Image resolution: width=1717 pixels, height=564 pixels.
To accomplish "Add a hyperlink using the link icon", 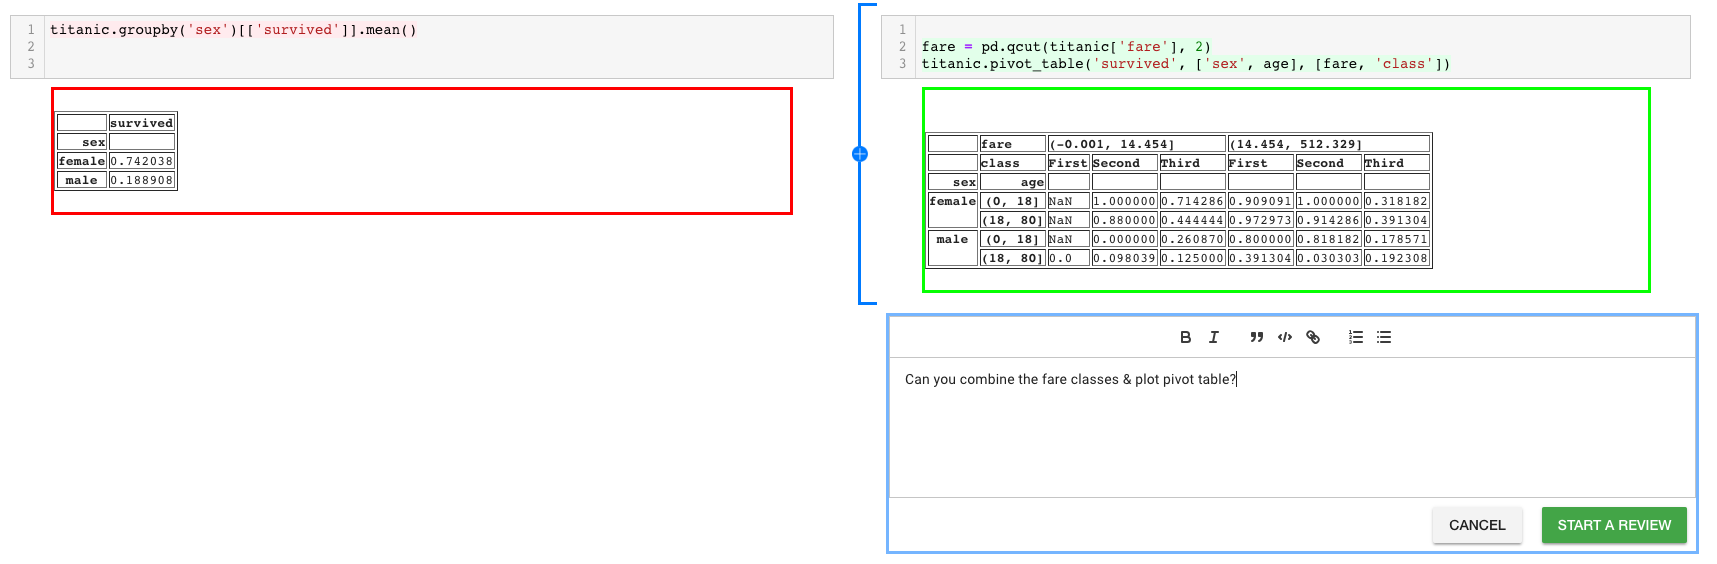I will 1313,337.
